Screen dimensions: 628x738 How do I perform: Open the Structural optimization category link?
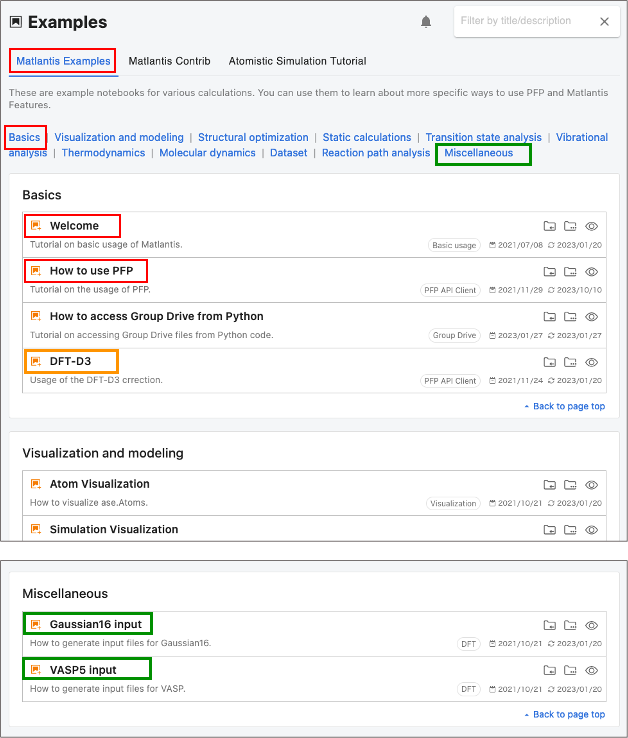[253, 137]
